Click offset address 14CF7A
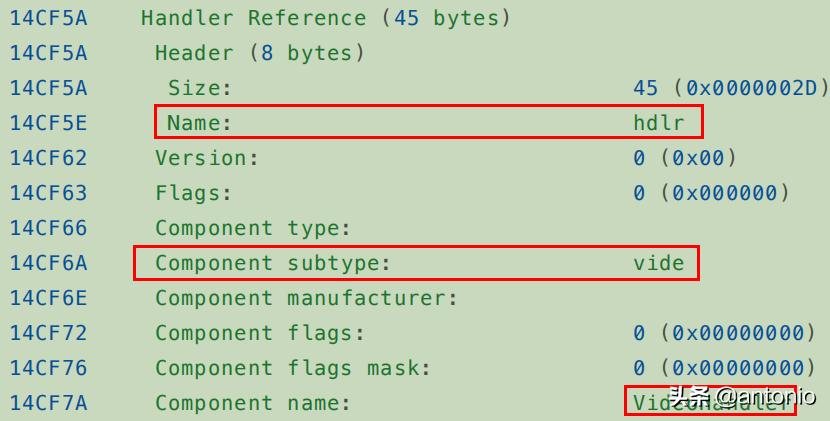Image resolution: width=830 pixels, height=421 pixels. [49, 403]
